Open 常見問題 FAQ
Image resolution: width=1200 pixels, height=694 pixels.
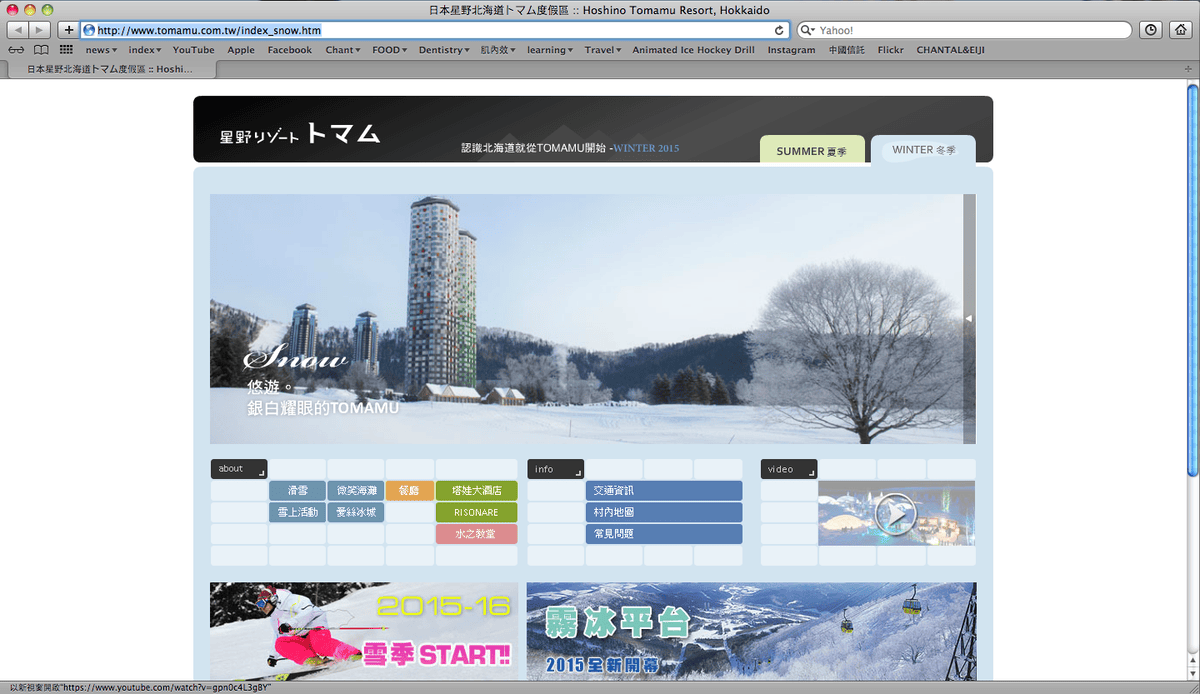664,534
